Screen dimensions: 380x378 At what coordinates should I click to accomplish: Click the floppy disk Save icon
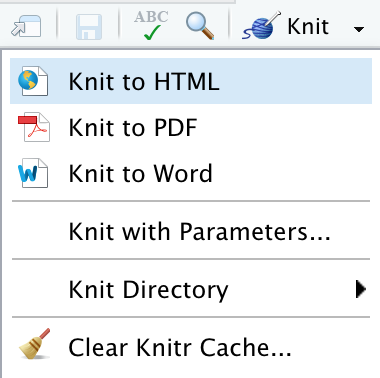(89, 27)
